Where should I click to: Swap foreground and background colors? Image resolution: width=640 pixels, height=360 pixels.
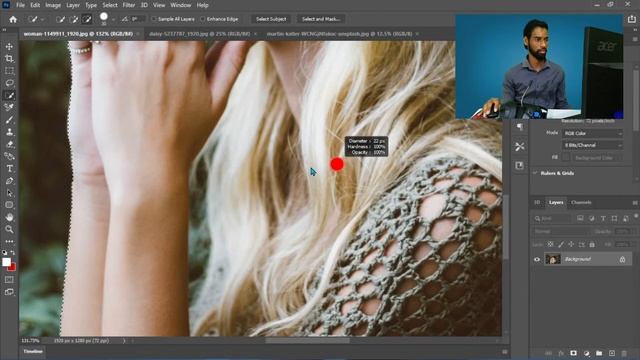[x=13, y=253]
